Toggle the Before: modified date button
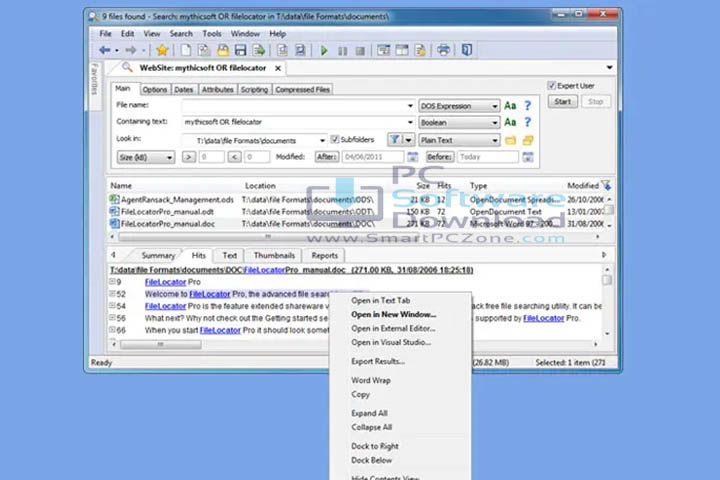720x480 pixels. coord(440,157)
